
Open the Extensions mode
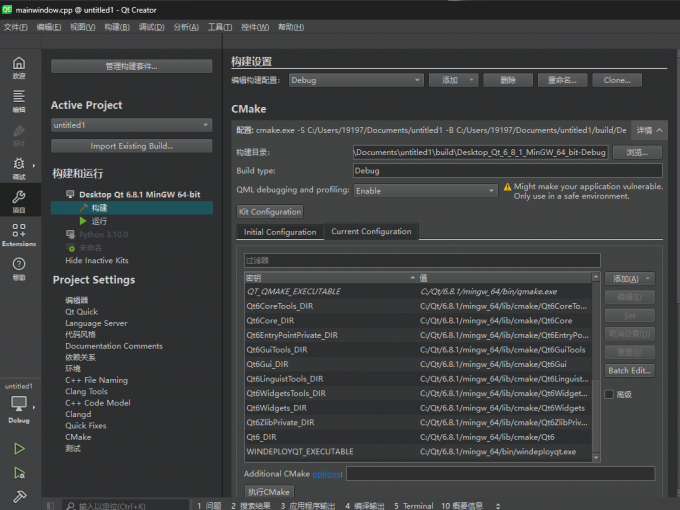pos(19,234)
